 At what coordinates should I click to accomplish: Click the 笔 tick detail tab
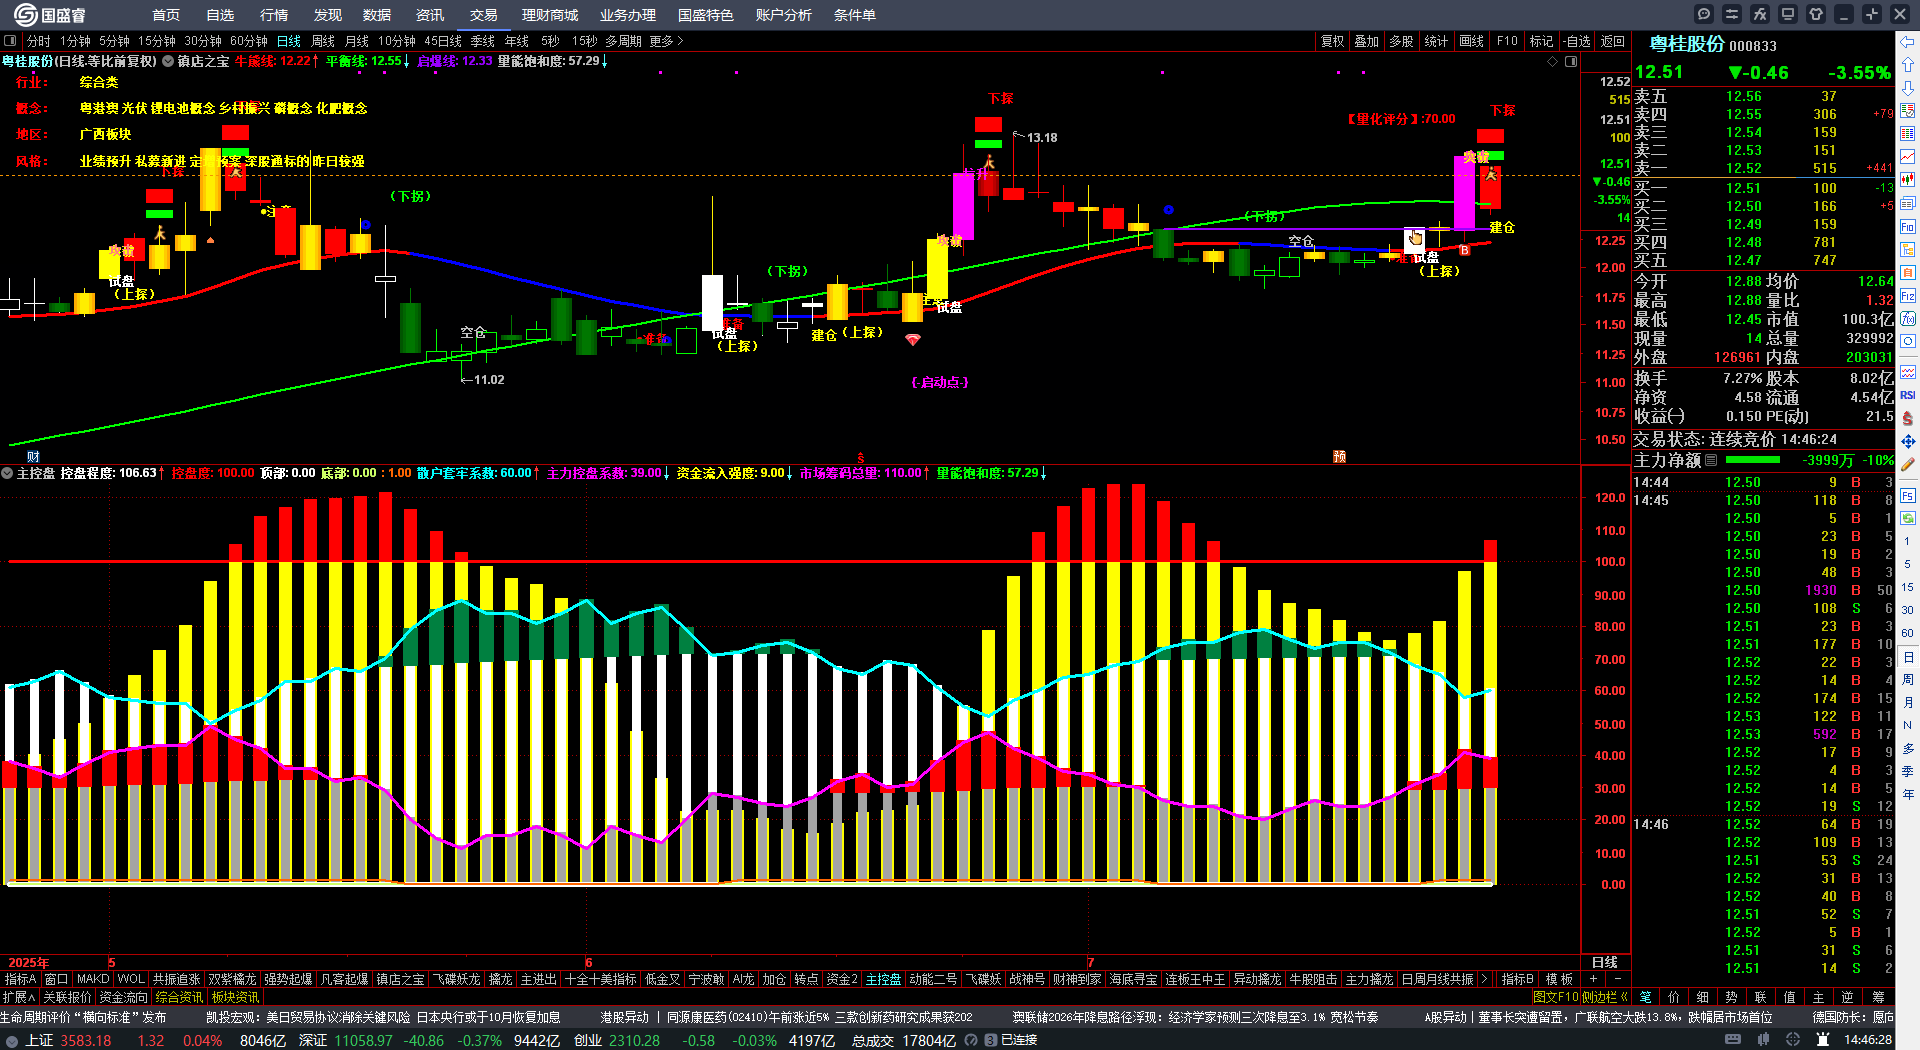(x=1645, y=997)
